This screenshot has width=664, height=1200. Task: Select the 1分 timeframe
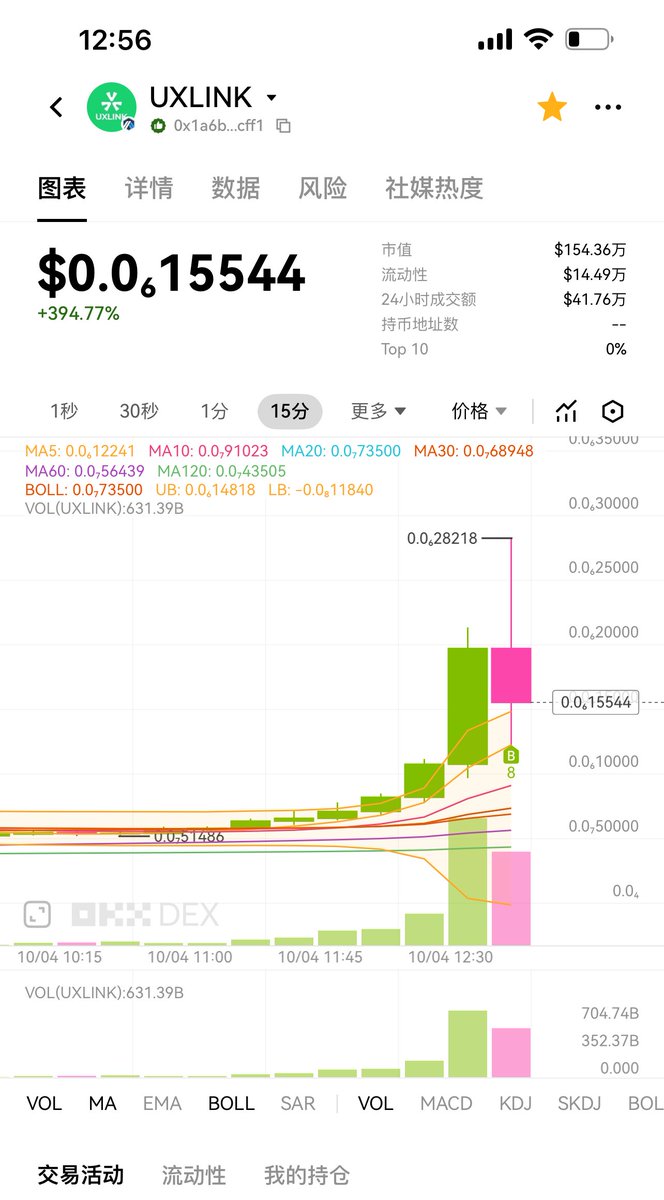coord(214,411)
